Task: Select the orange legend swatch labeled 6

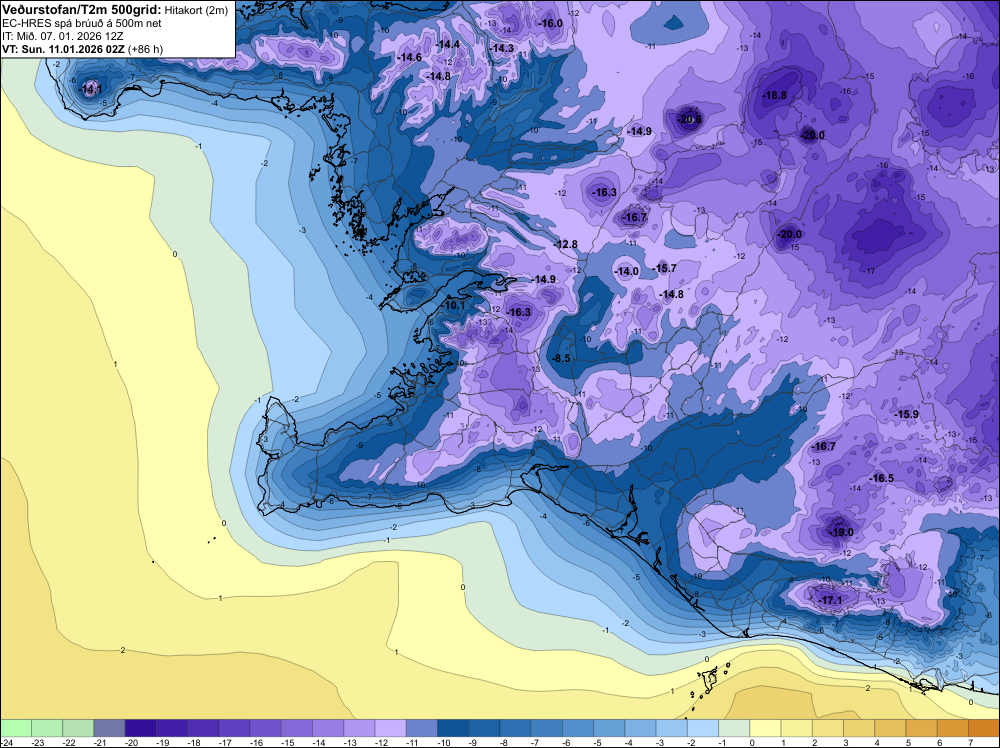Action: [953, 728]
